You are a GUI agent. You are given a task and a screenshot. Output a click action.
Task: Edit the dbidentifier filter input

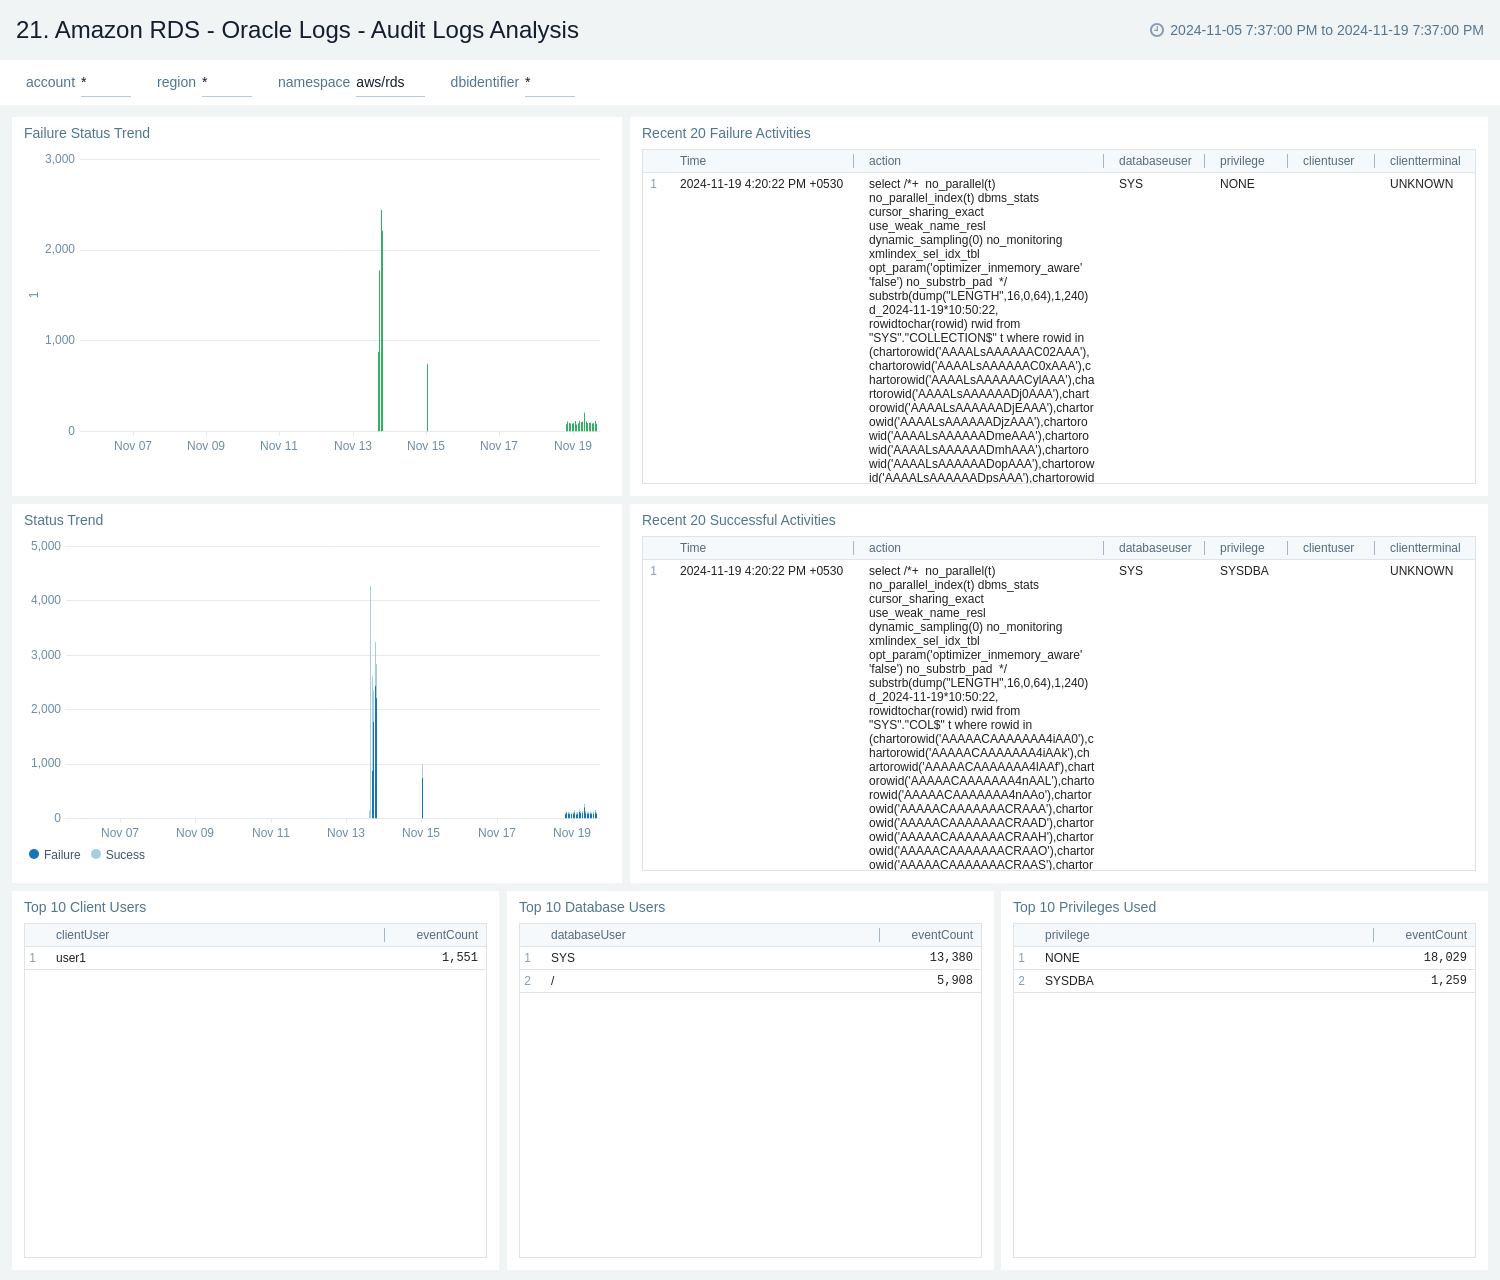click(x=550, y=85)
